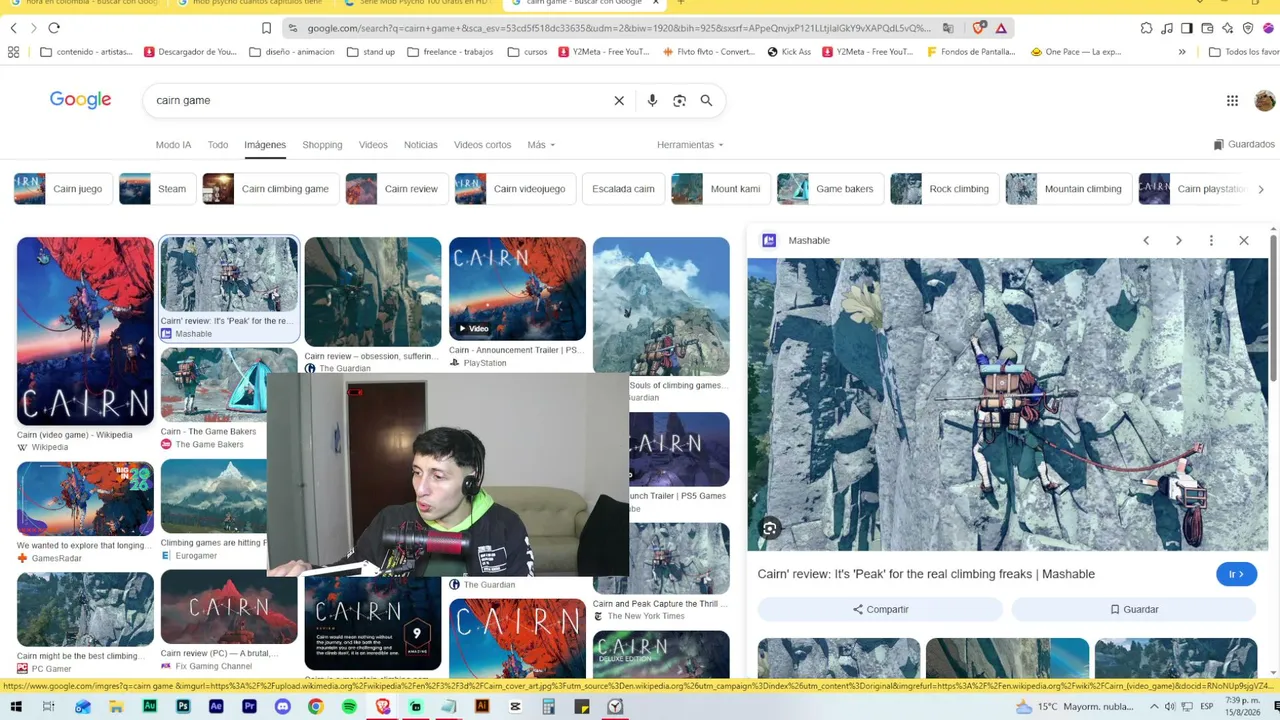Go back to the previous page

tap(13, 28)
